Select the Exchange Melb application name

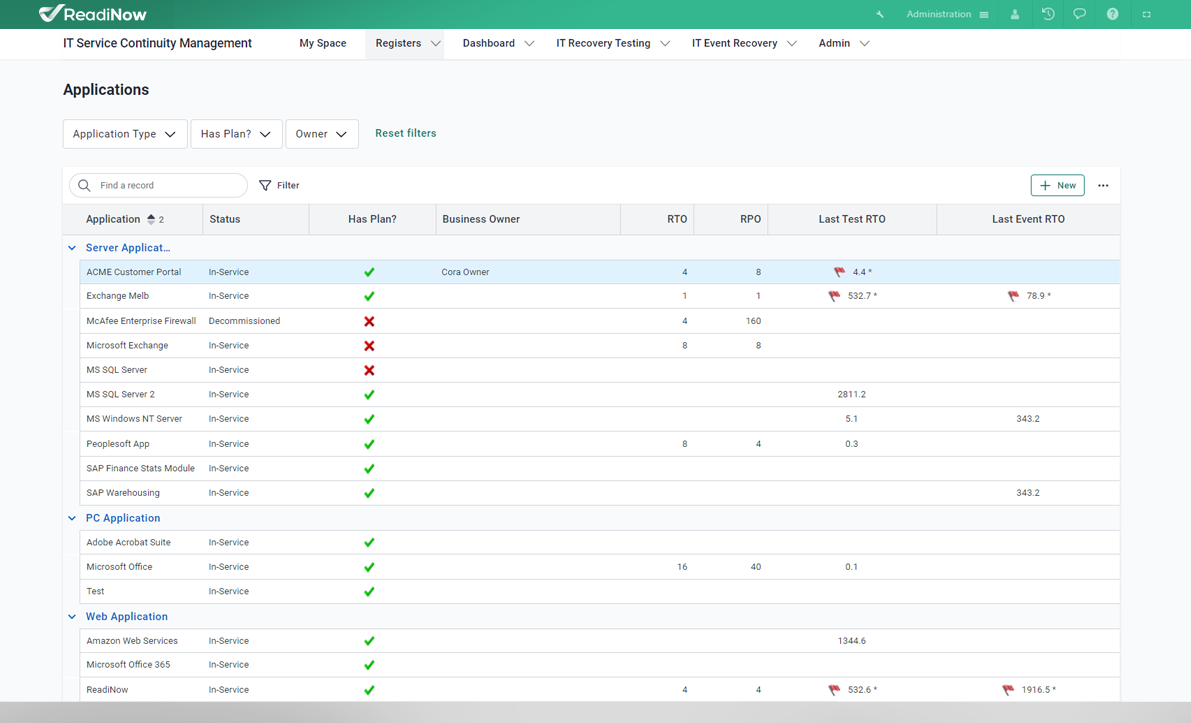pos(118,296)
